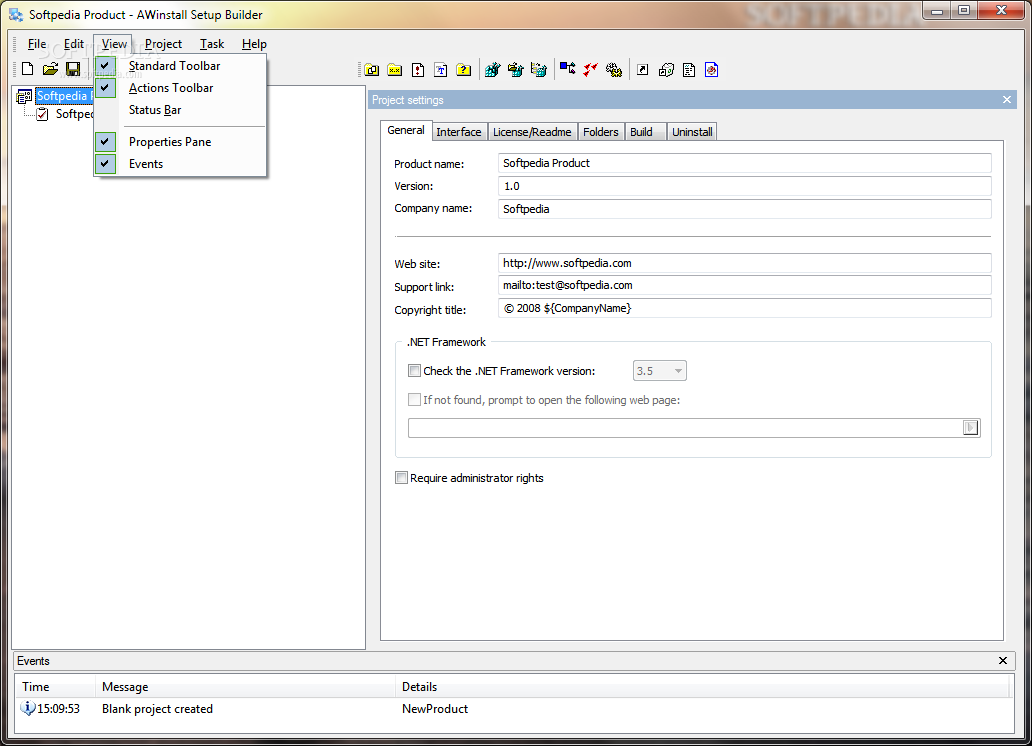
Task: Select the Softpedia root tree node
Action: 63,96
